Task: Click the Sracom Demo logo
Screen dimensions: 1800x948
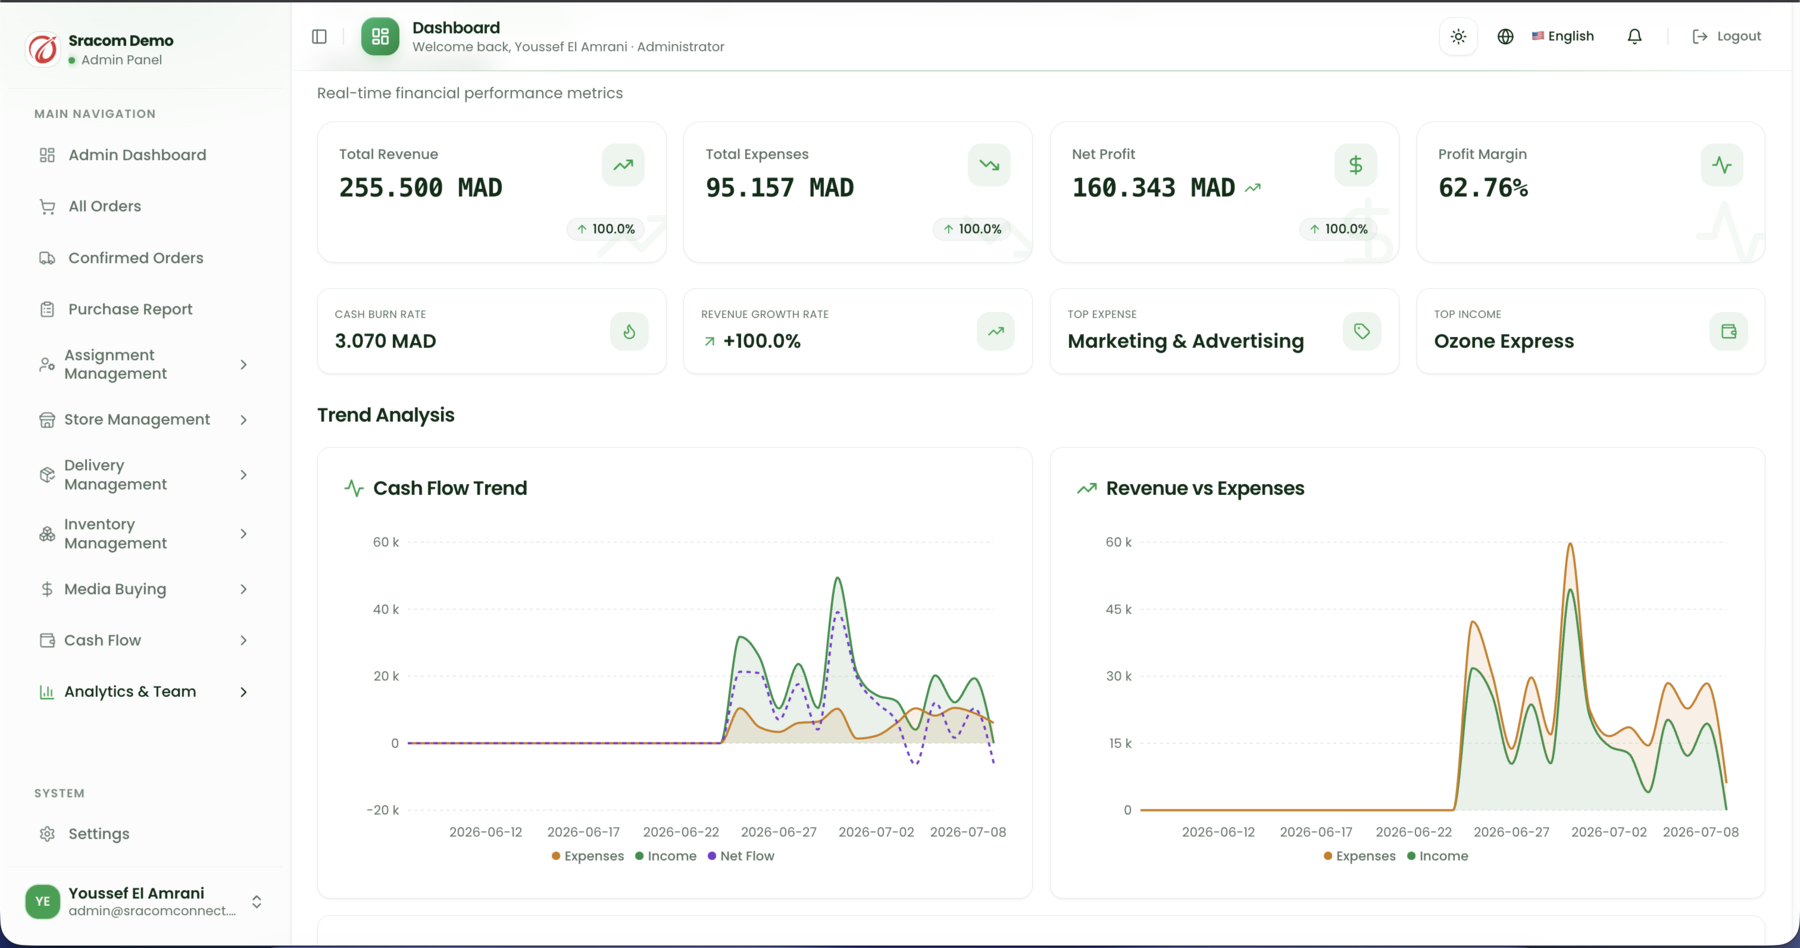Action: [43, 49]
